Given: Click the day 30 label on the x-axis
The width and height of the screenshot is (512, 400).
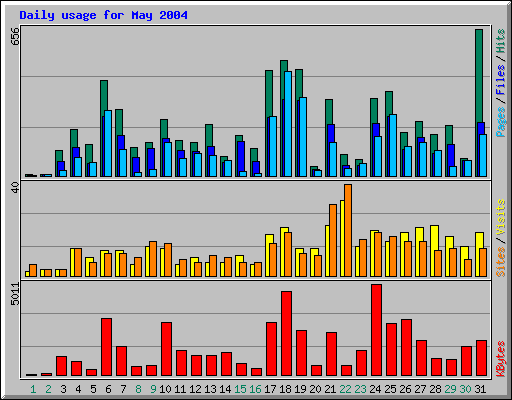Looking at the screenshot, I should pos(465,389).
